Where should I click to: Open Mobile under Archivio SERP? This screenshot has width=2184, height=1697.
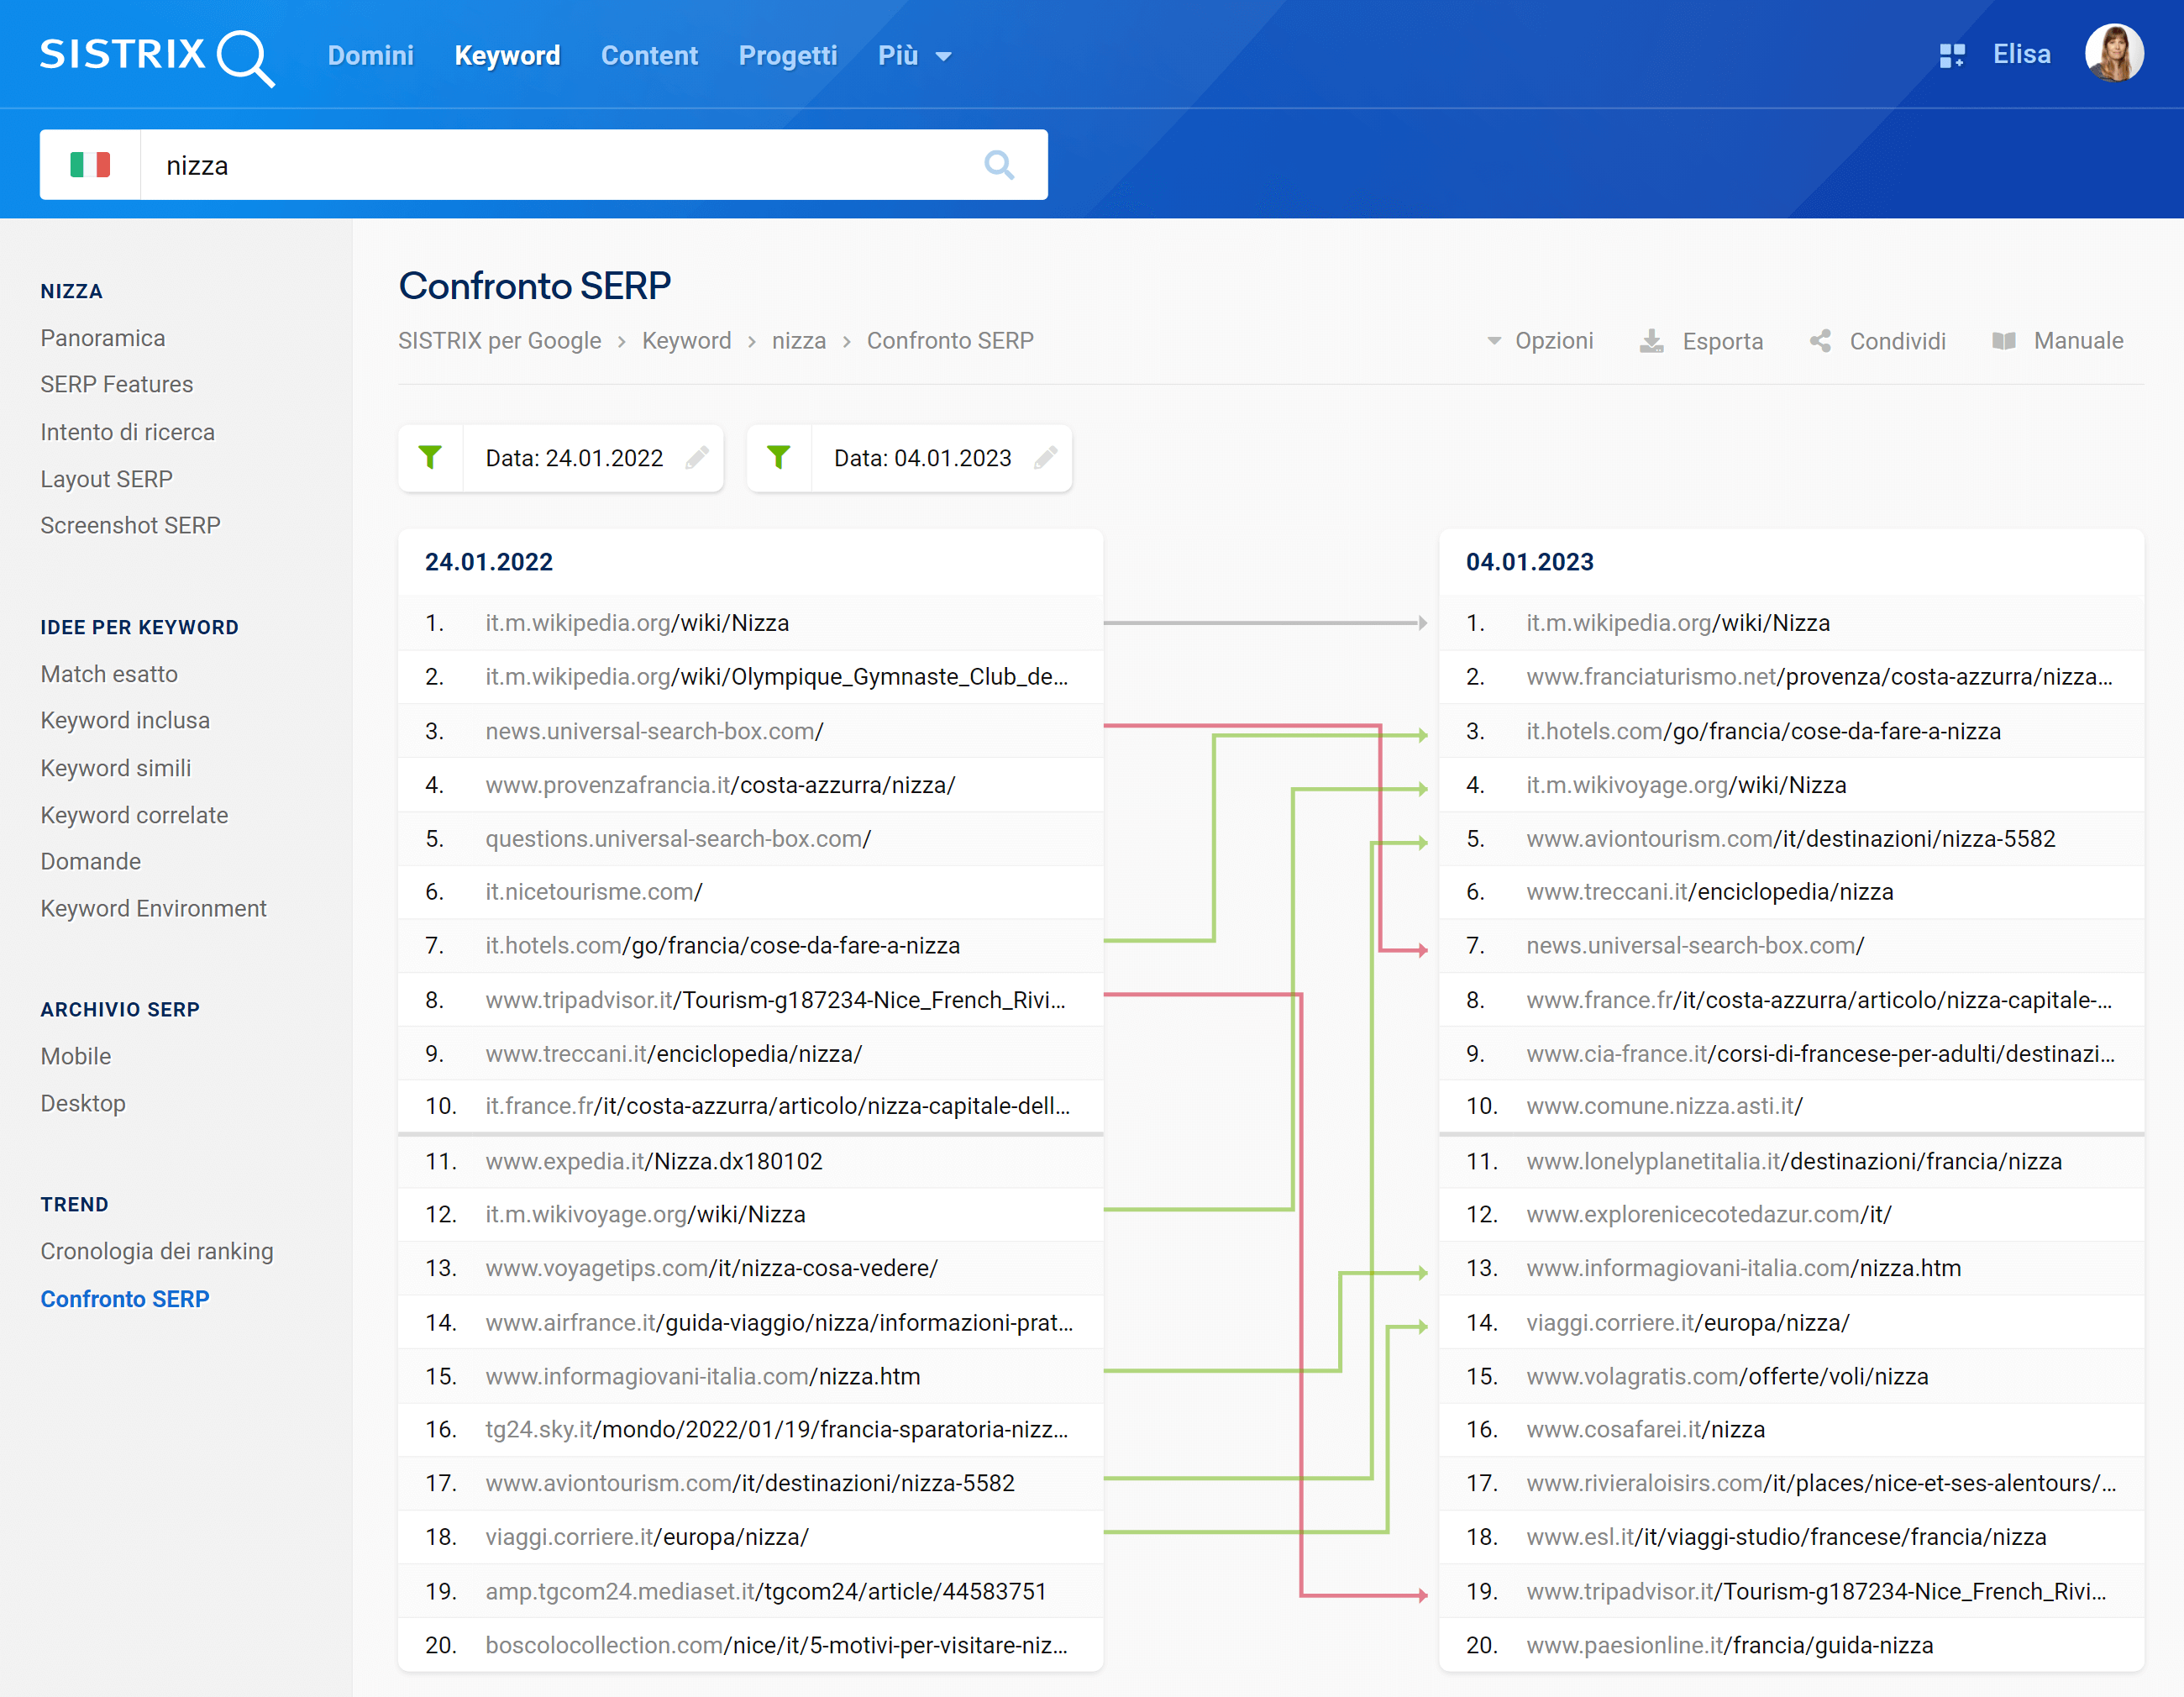click(76, 1057)
